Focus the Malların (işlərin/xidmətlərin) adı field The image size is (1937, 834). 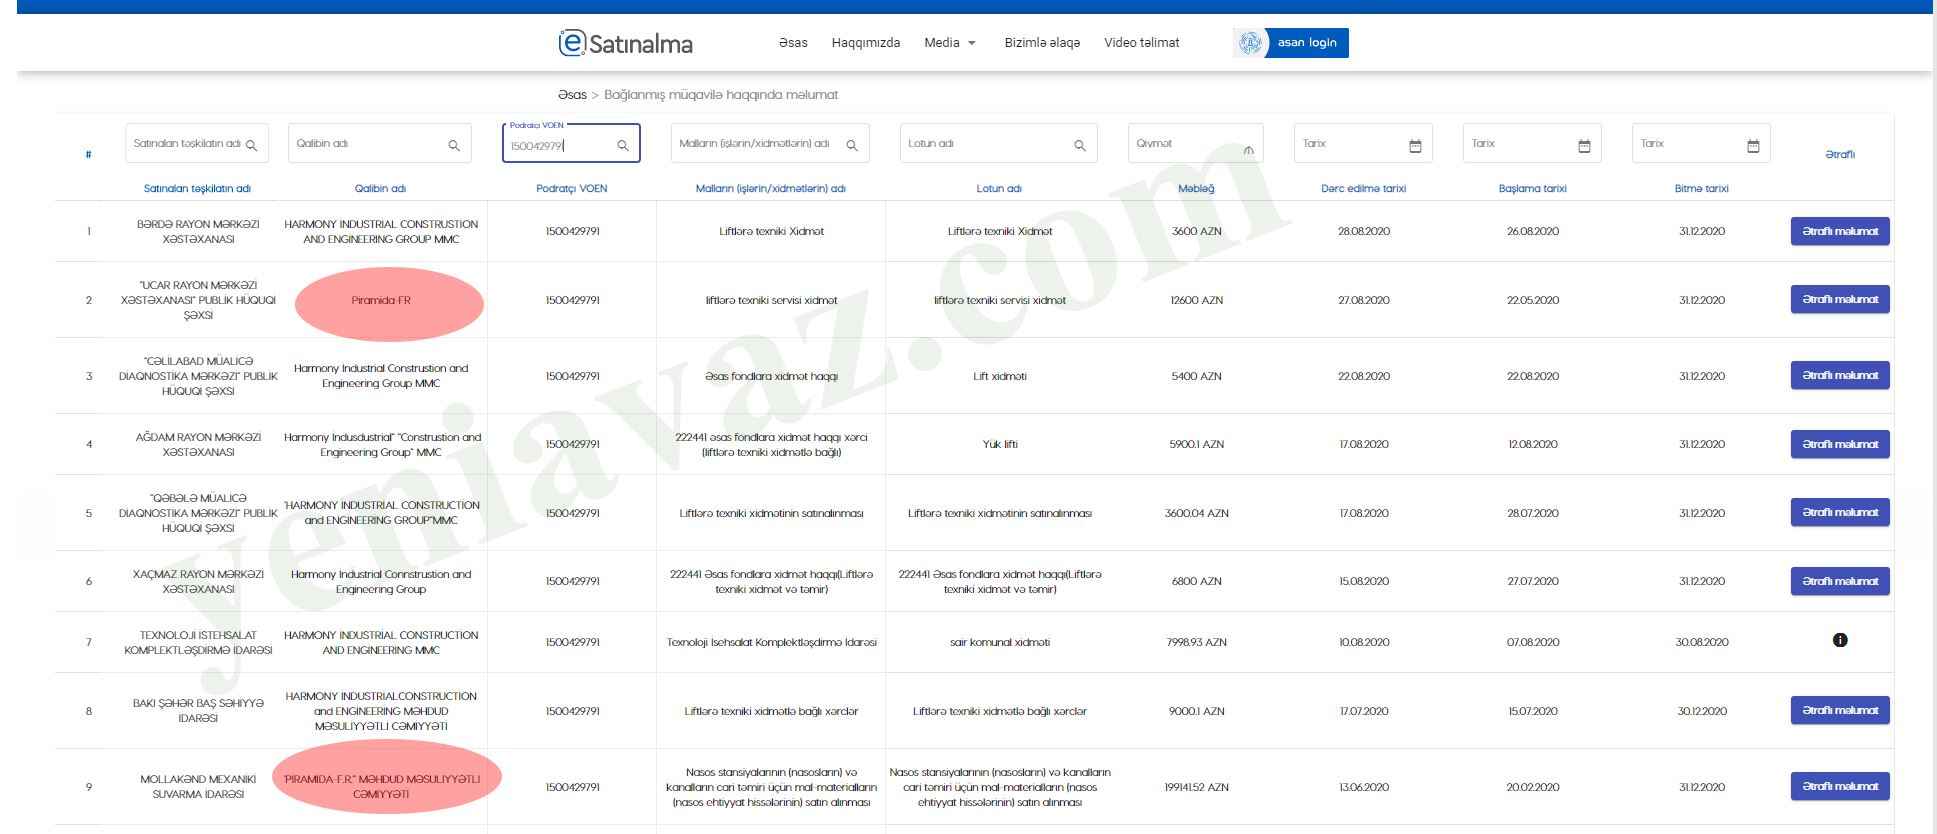(770, 143)
